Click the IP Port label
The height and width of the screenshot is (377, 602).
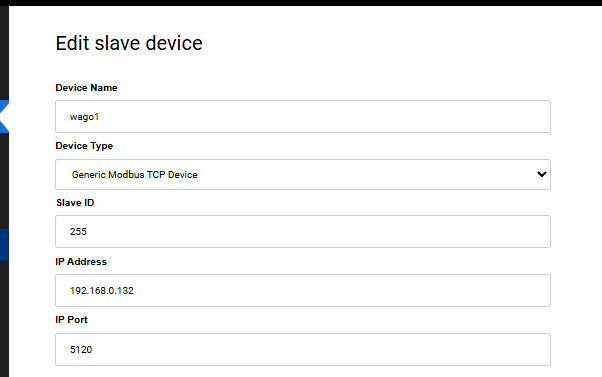[71, 320]
